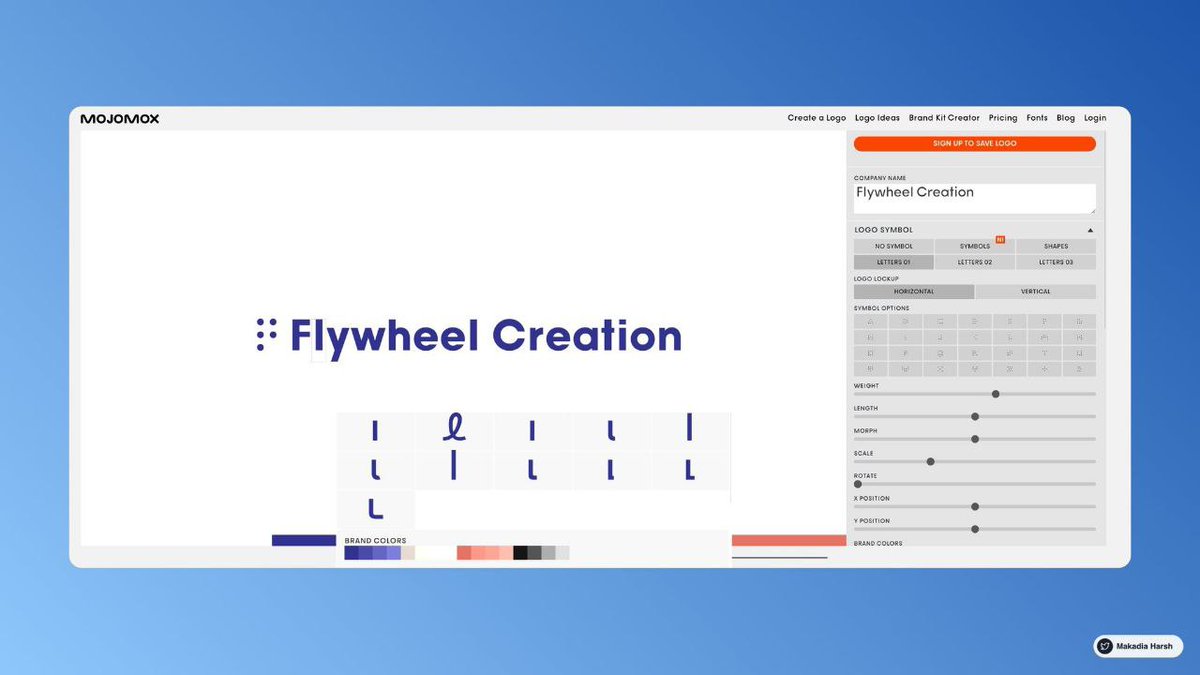The image size is (1200, 675).
Task: Click Sign Up to Save Logo button
Action: 975,144
